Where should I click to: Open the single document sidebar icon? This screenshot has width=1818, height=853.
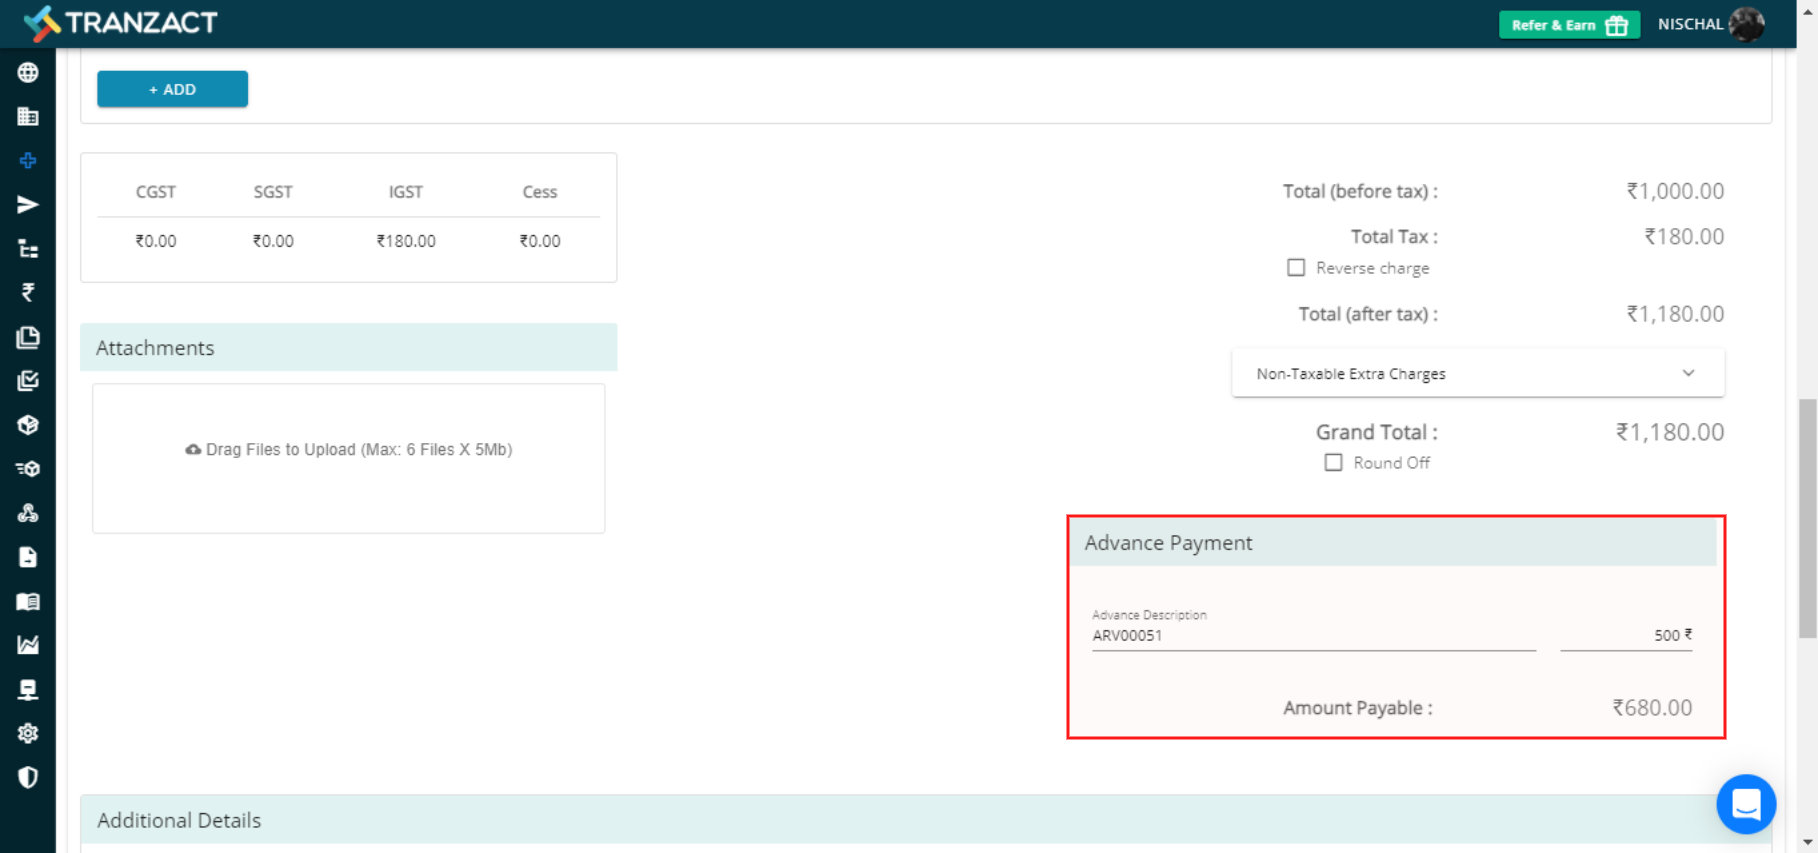point(28,557)
